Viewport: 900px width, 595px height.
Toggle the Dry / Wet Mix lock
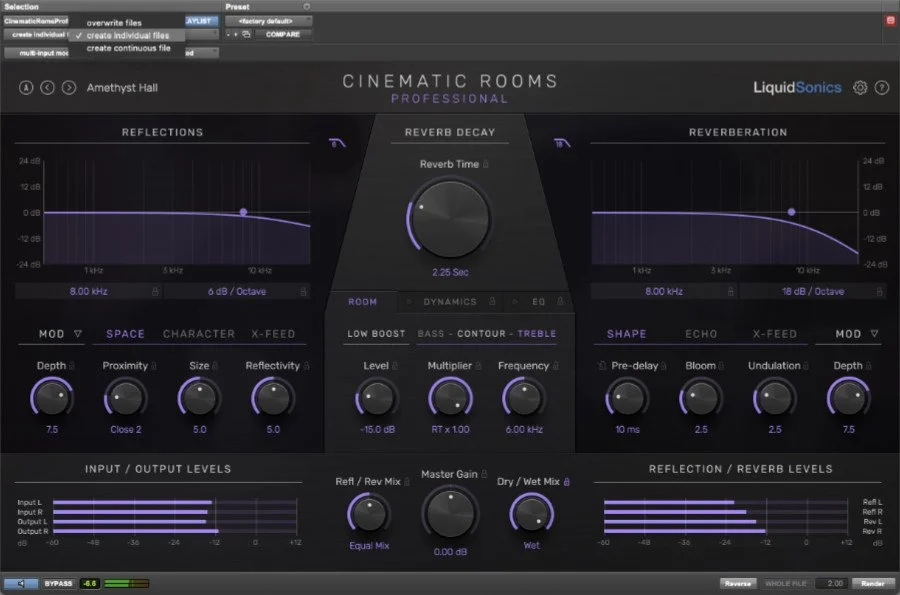(567, 482)
